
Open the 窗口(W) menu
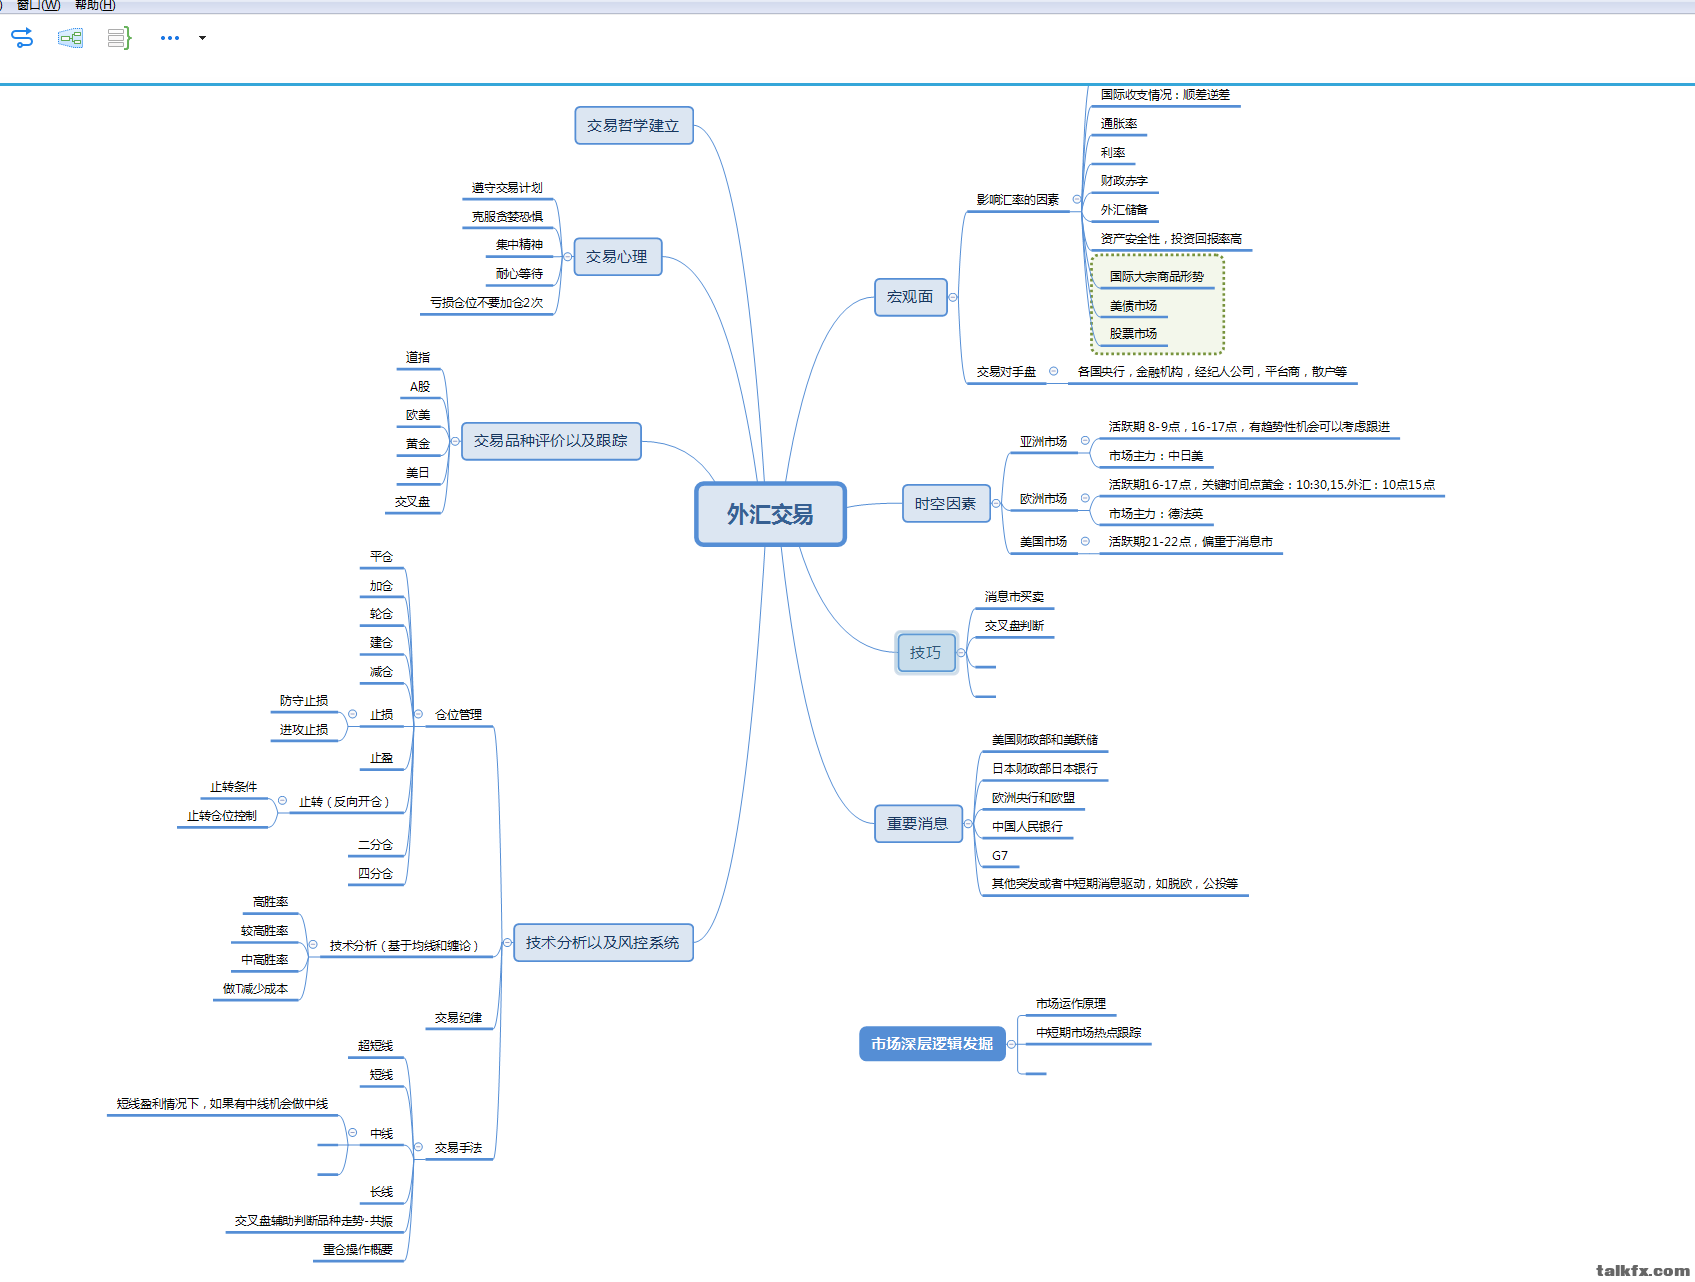coord(38,5)
